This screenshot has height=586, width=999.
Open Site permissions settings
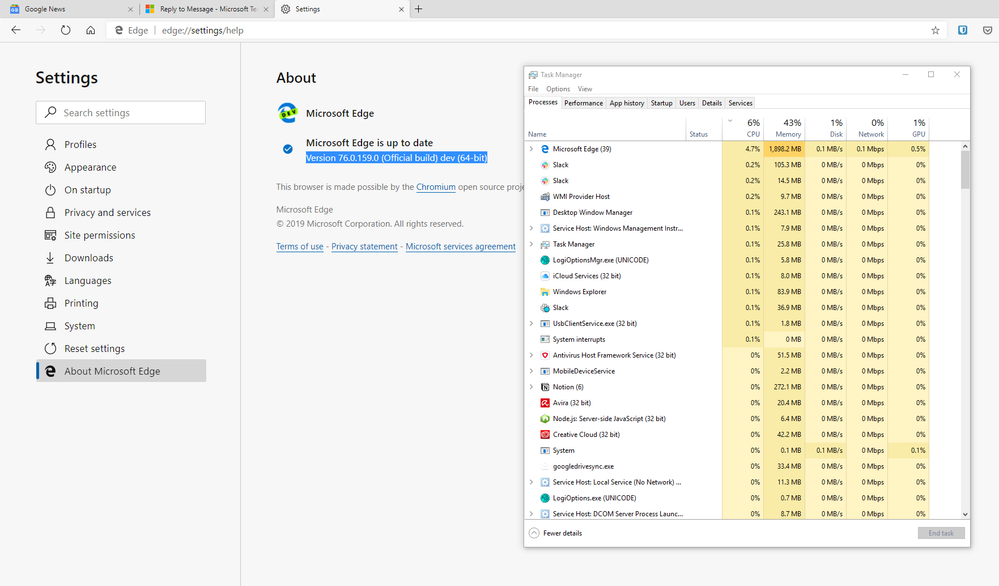click(120, 235)
